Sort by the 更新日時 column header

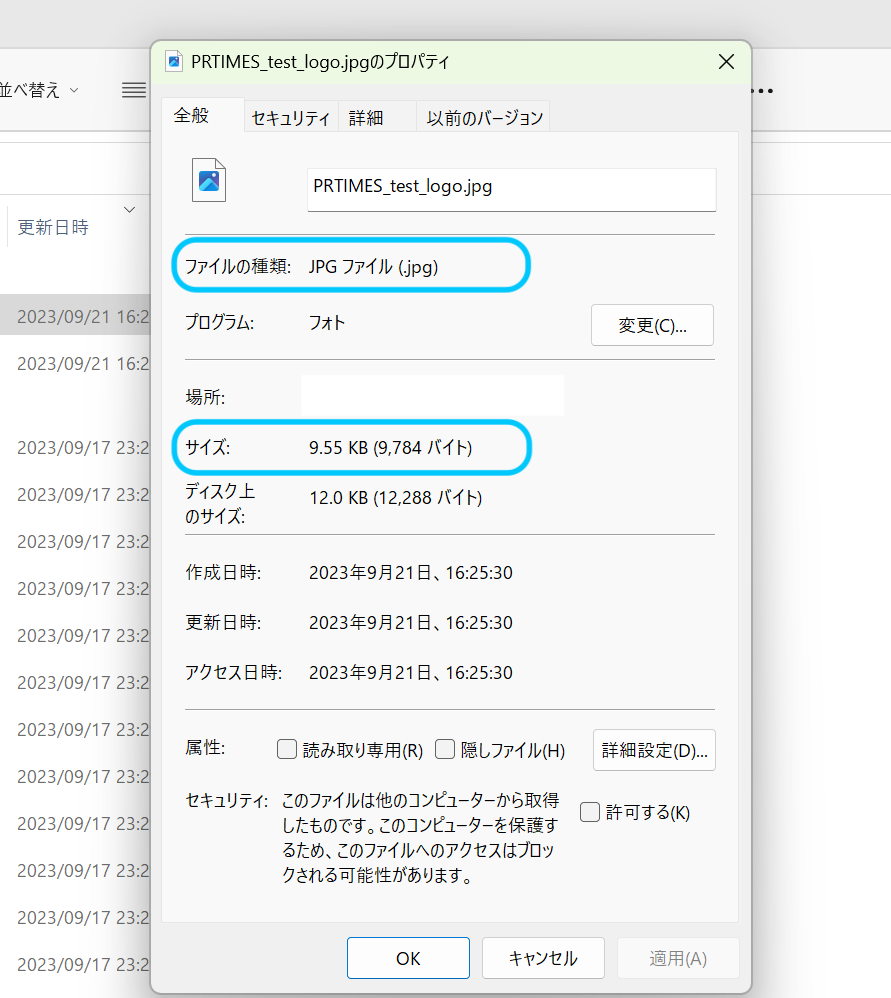tap(53, 228)
